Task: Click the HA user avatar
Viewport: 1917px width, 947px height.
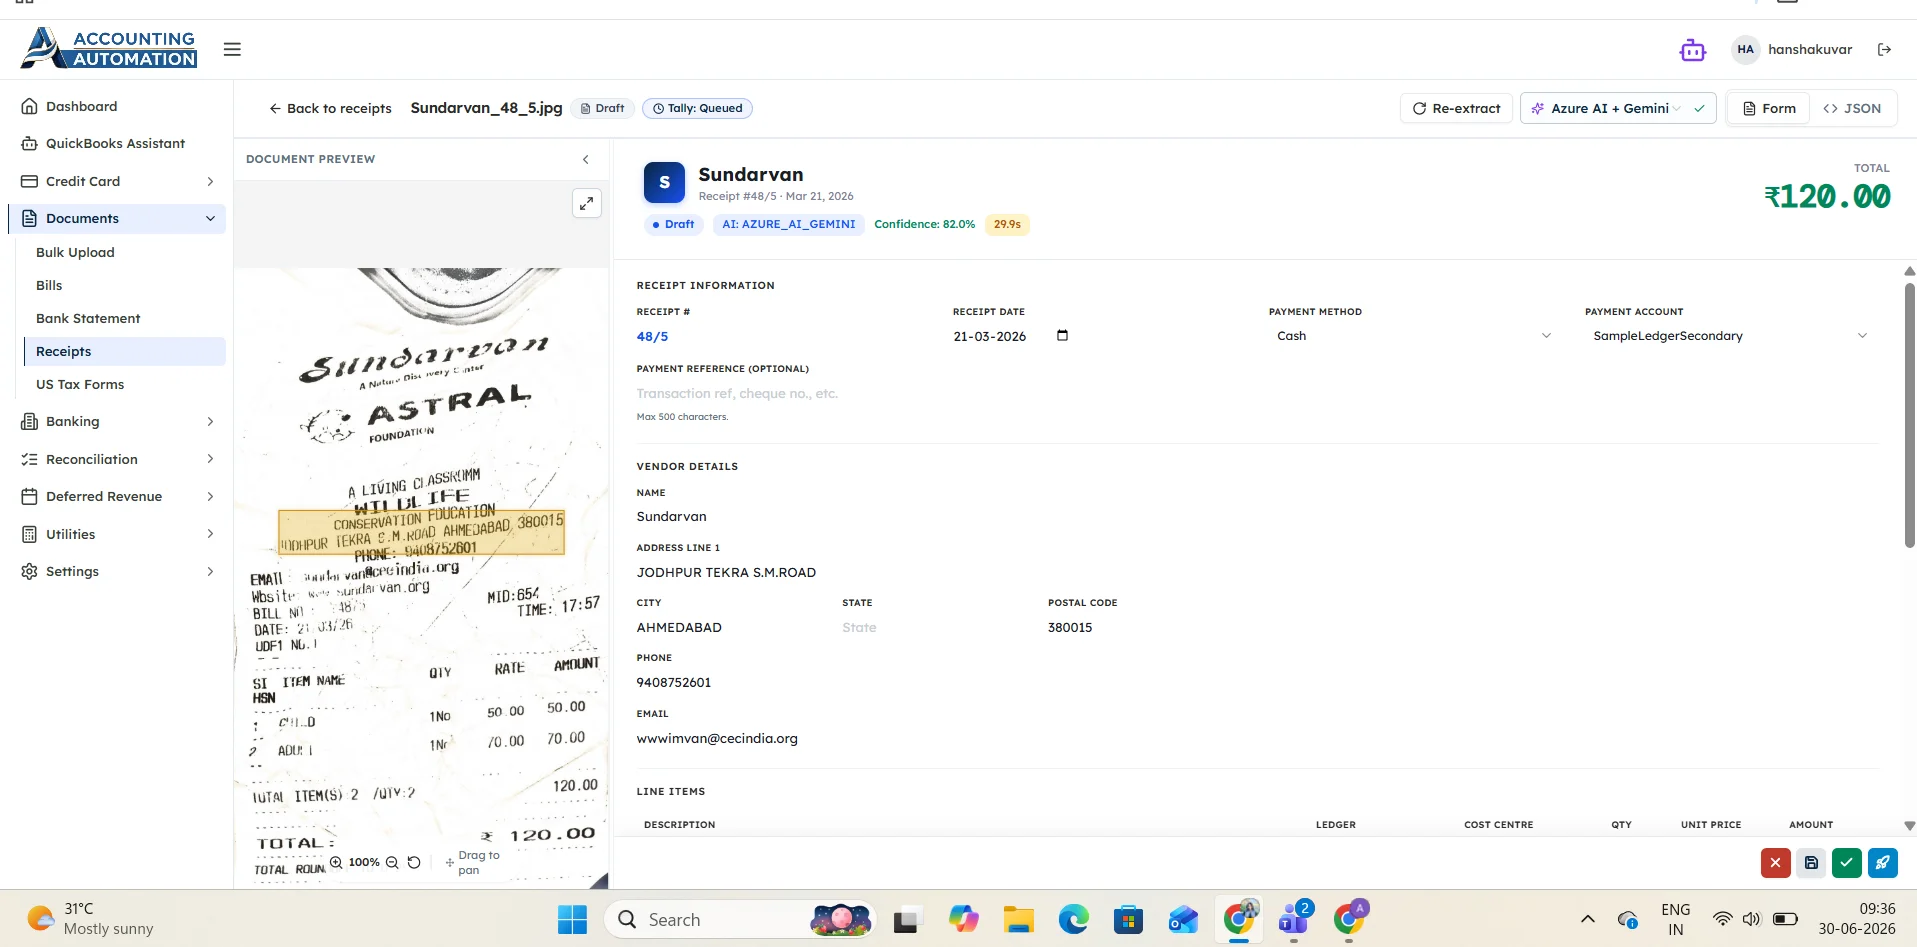Action: (x=1745, y=50)
